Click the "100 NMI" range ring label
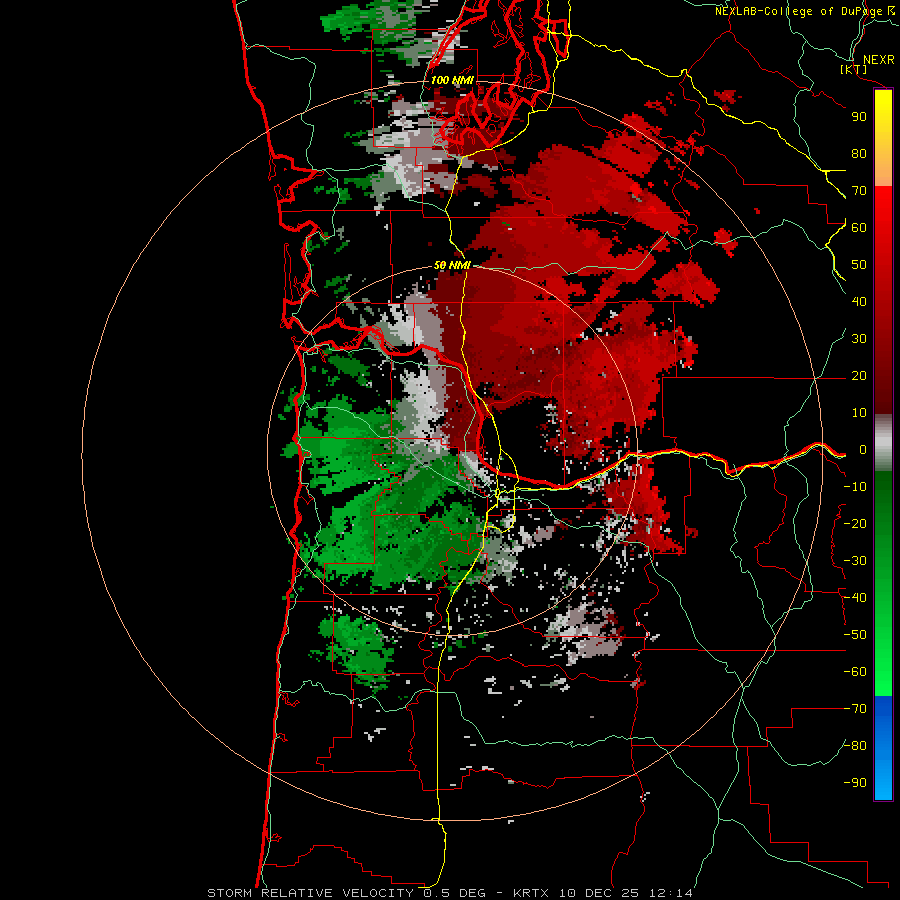Image resolution: width=900 pixels, height=900 pixels. 452,80
